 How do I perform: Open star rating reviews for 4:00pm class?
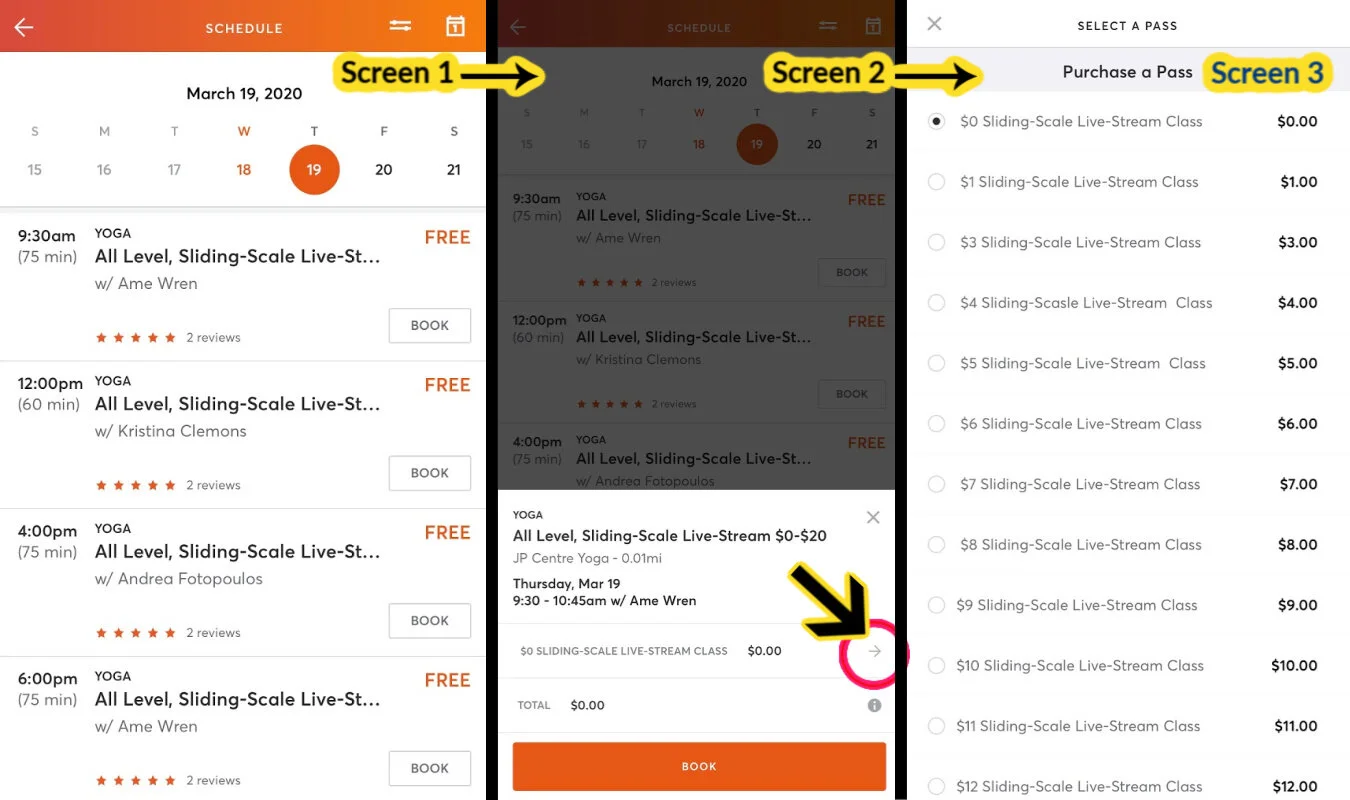point(168,633)
